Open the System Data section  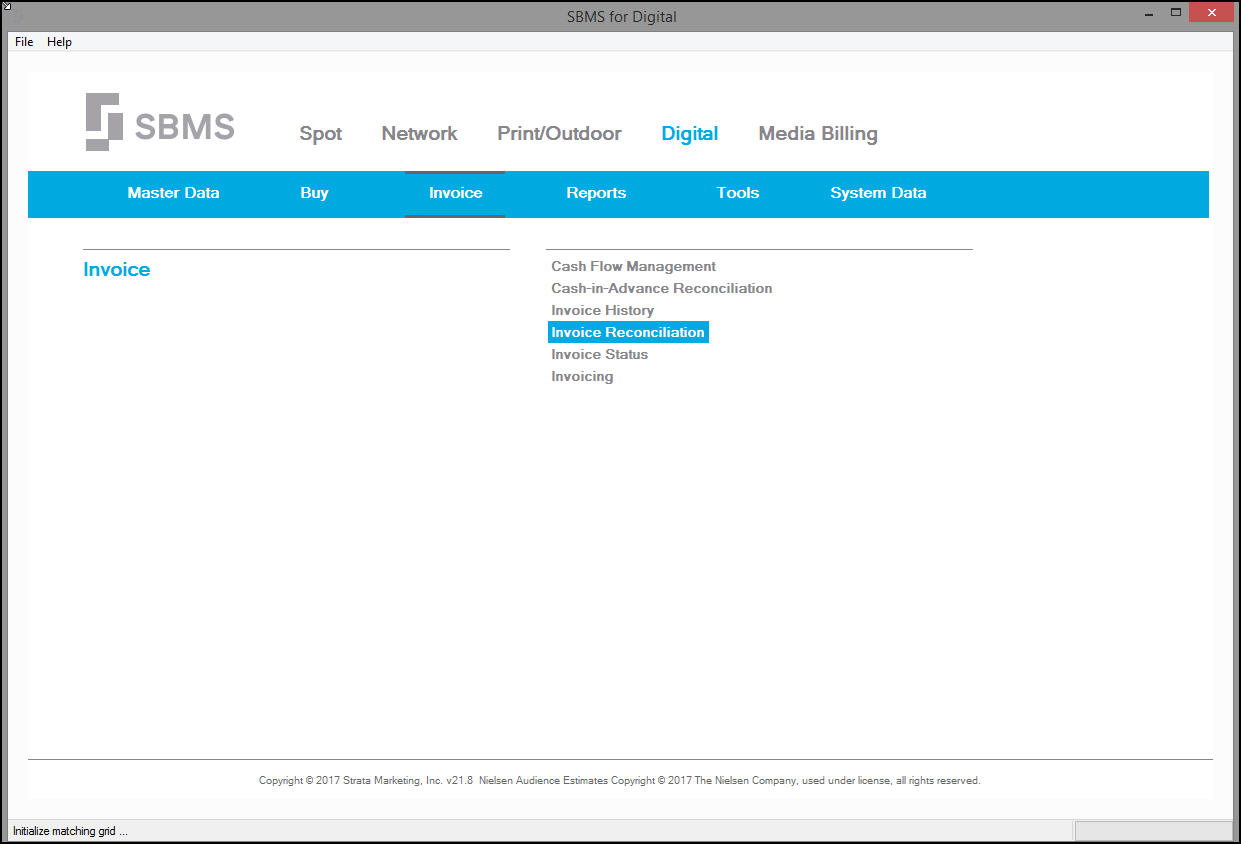(878, 193)
